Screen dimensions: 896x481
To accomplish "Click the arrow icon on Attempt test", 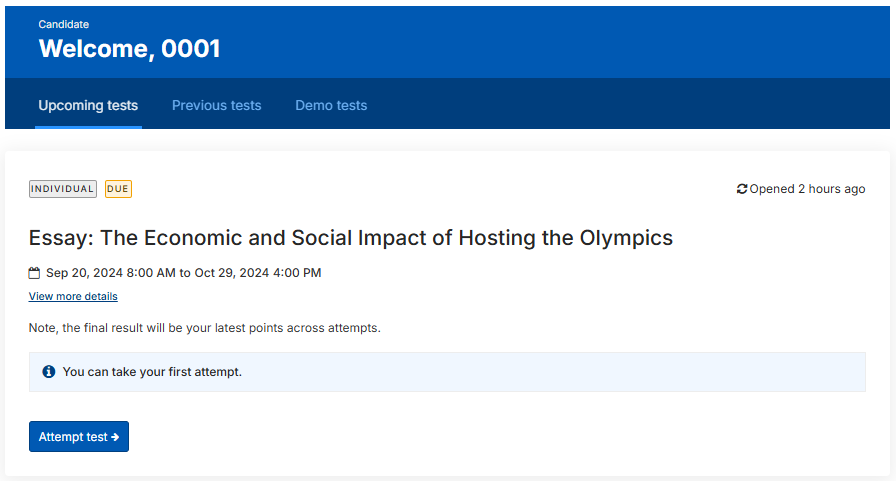I will pos(115,437).
